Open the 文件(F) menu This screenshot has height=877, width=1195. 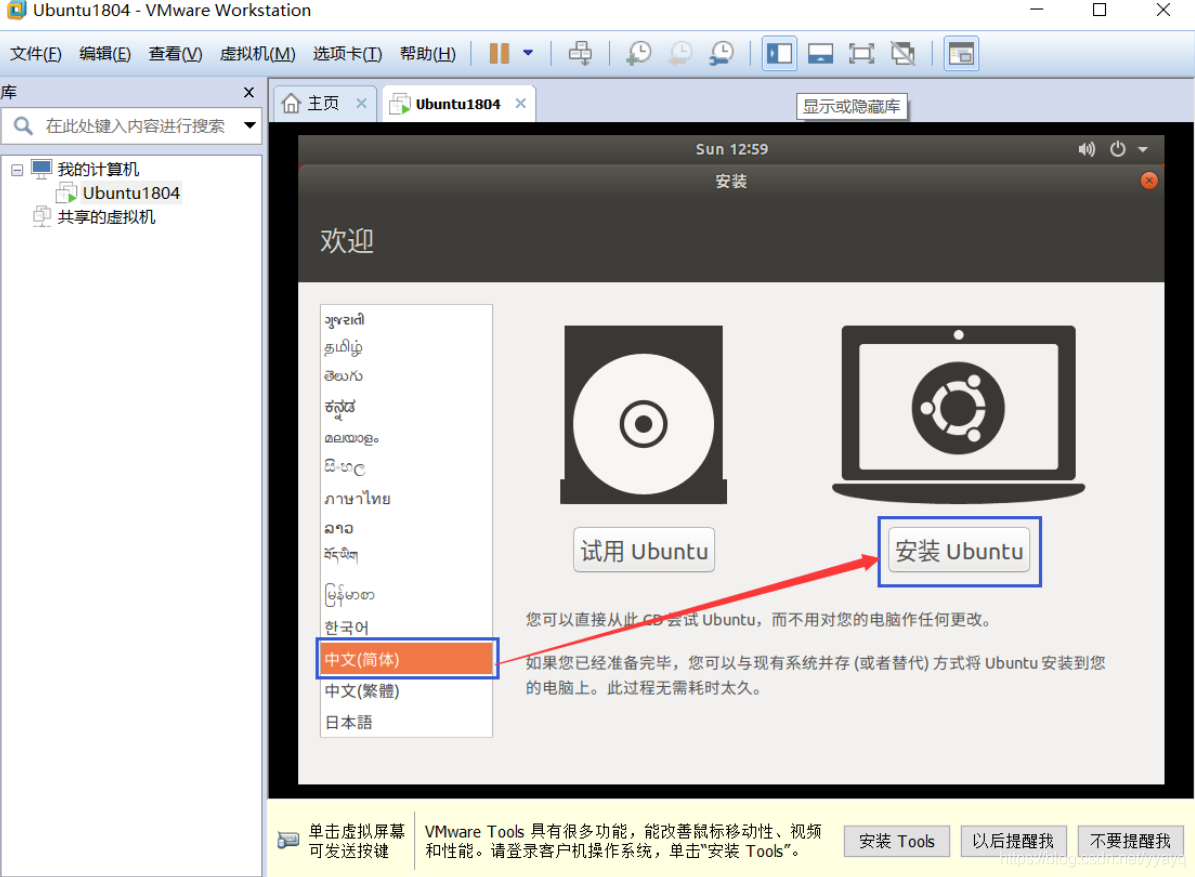36,53
